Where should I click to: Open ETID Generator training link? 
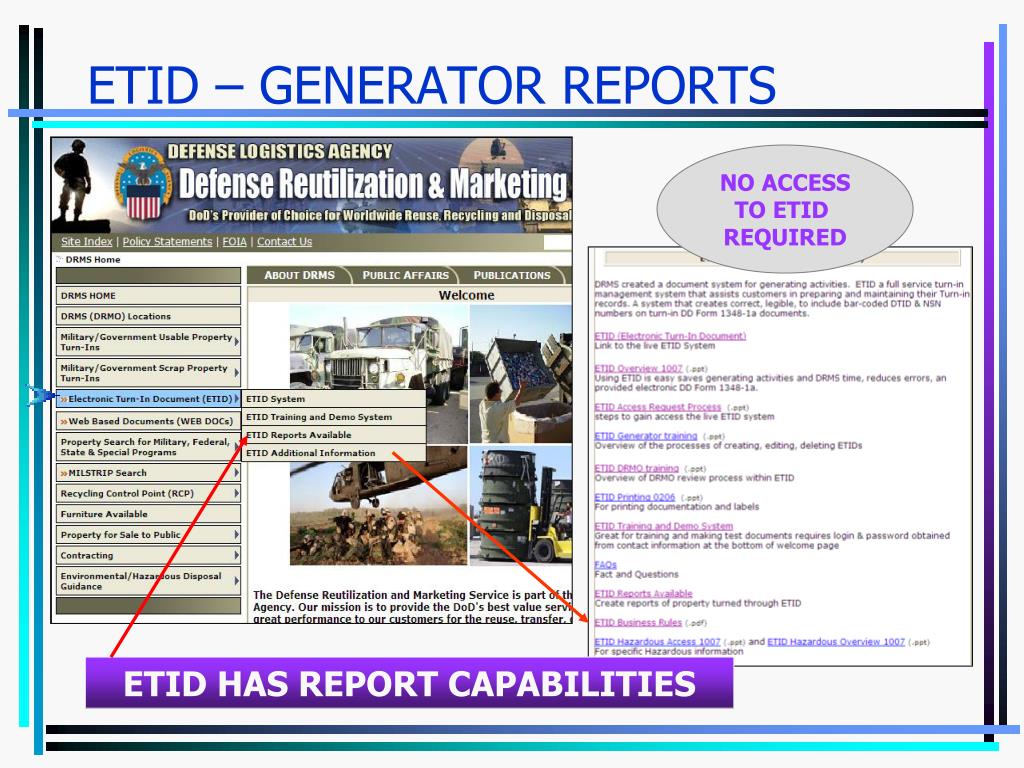[646, 436]
